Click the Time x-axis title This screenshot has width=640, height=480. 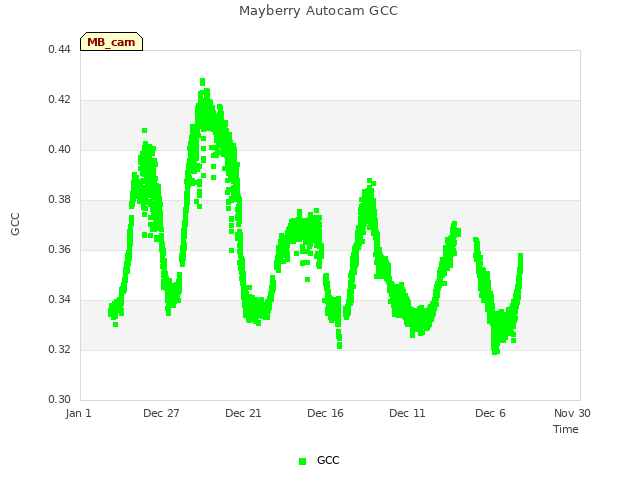click(566, 429)
